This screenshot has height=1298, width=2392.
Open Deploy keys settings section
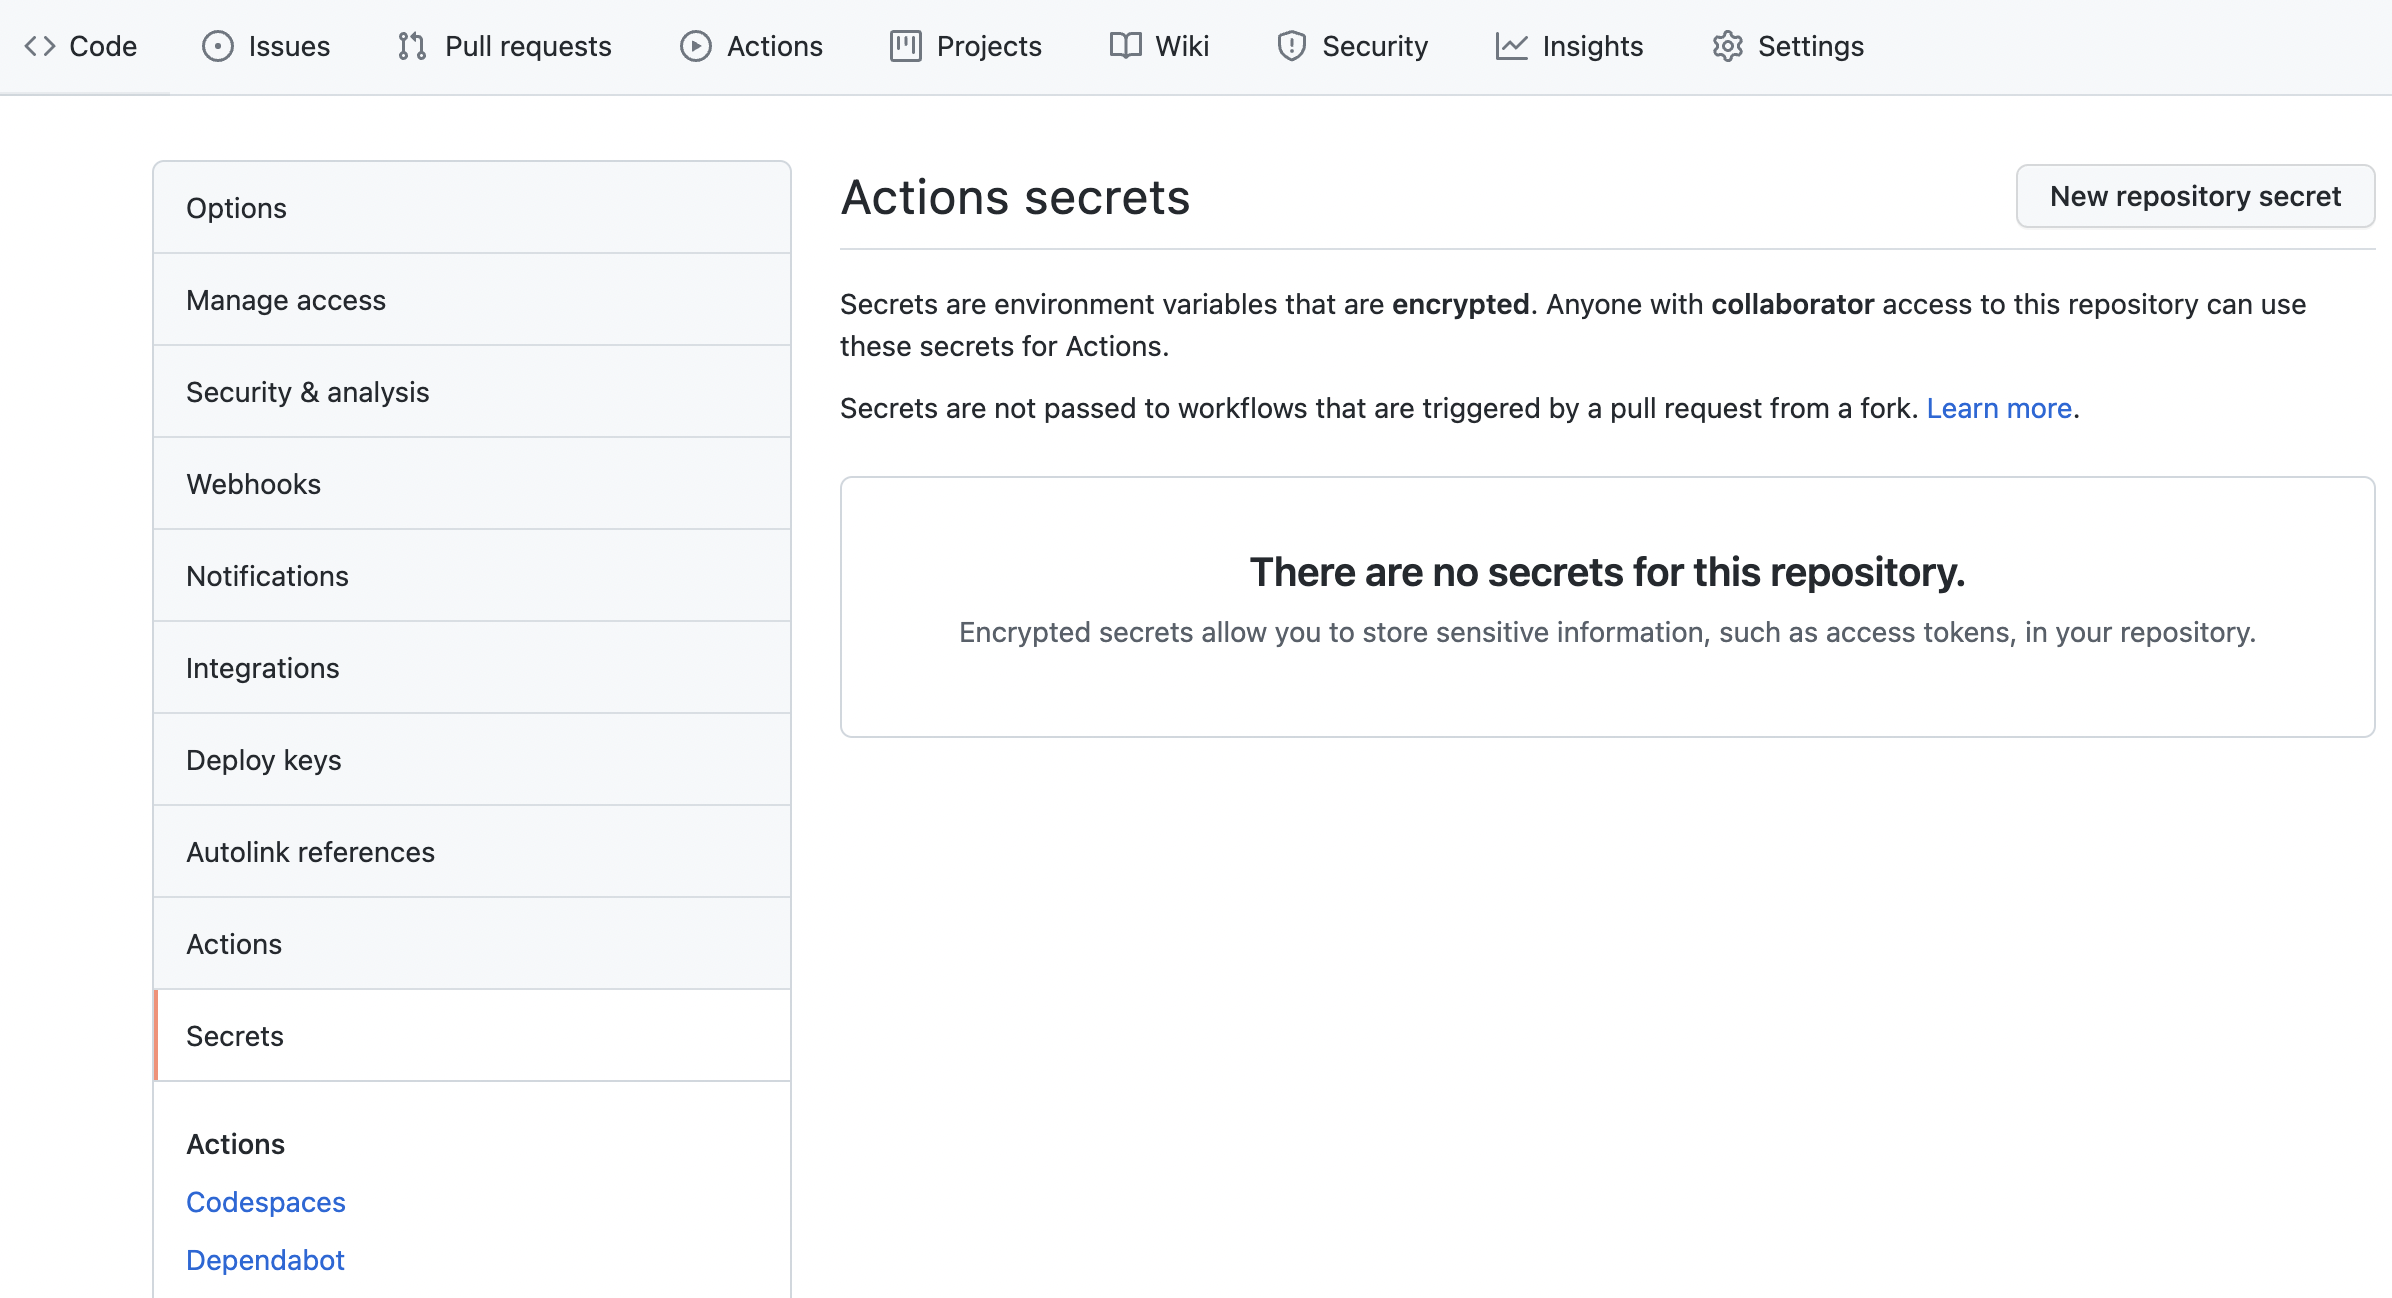click(x=263, y=760)
